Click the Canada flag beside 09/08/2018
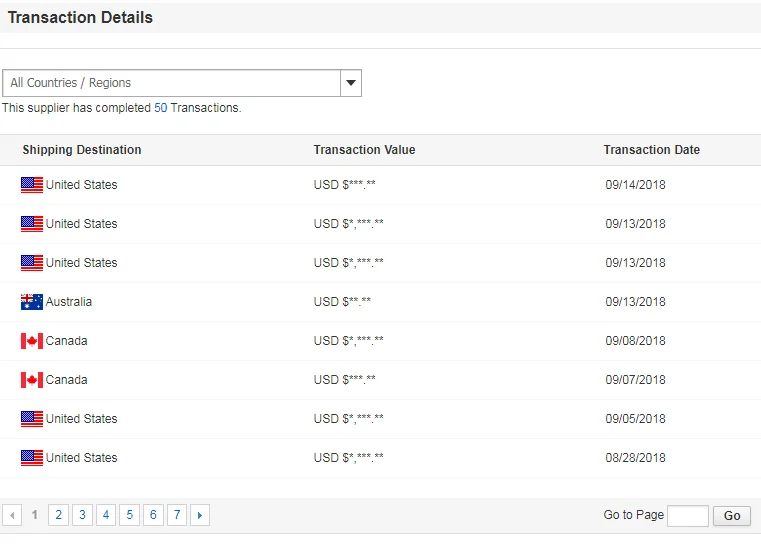The height and width of the screenshot is (556, 761). click(32, 341)
